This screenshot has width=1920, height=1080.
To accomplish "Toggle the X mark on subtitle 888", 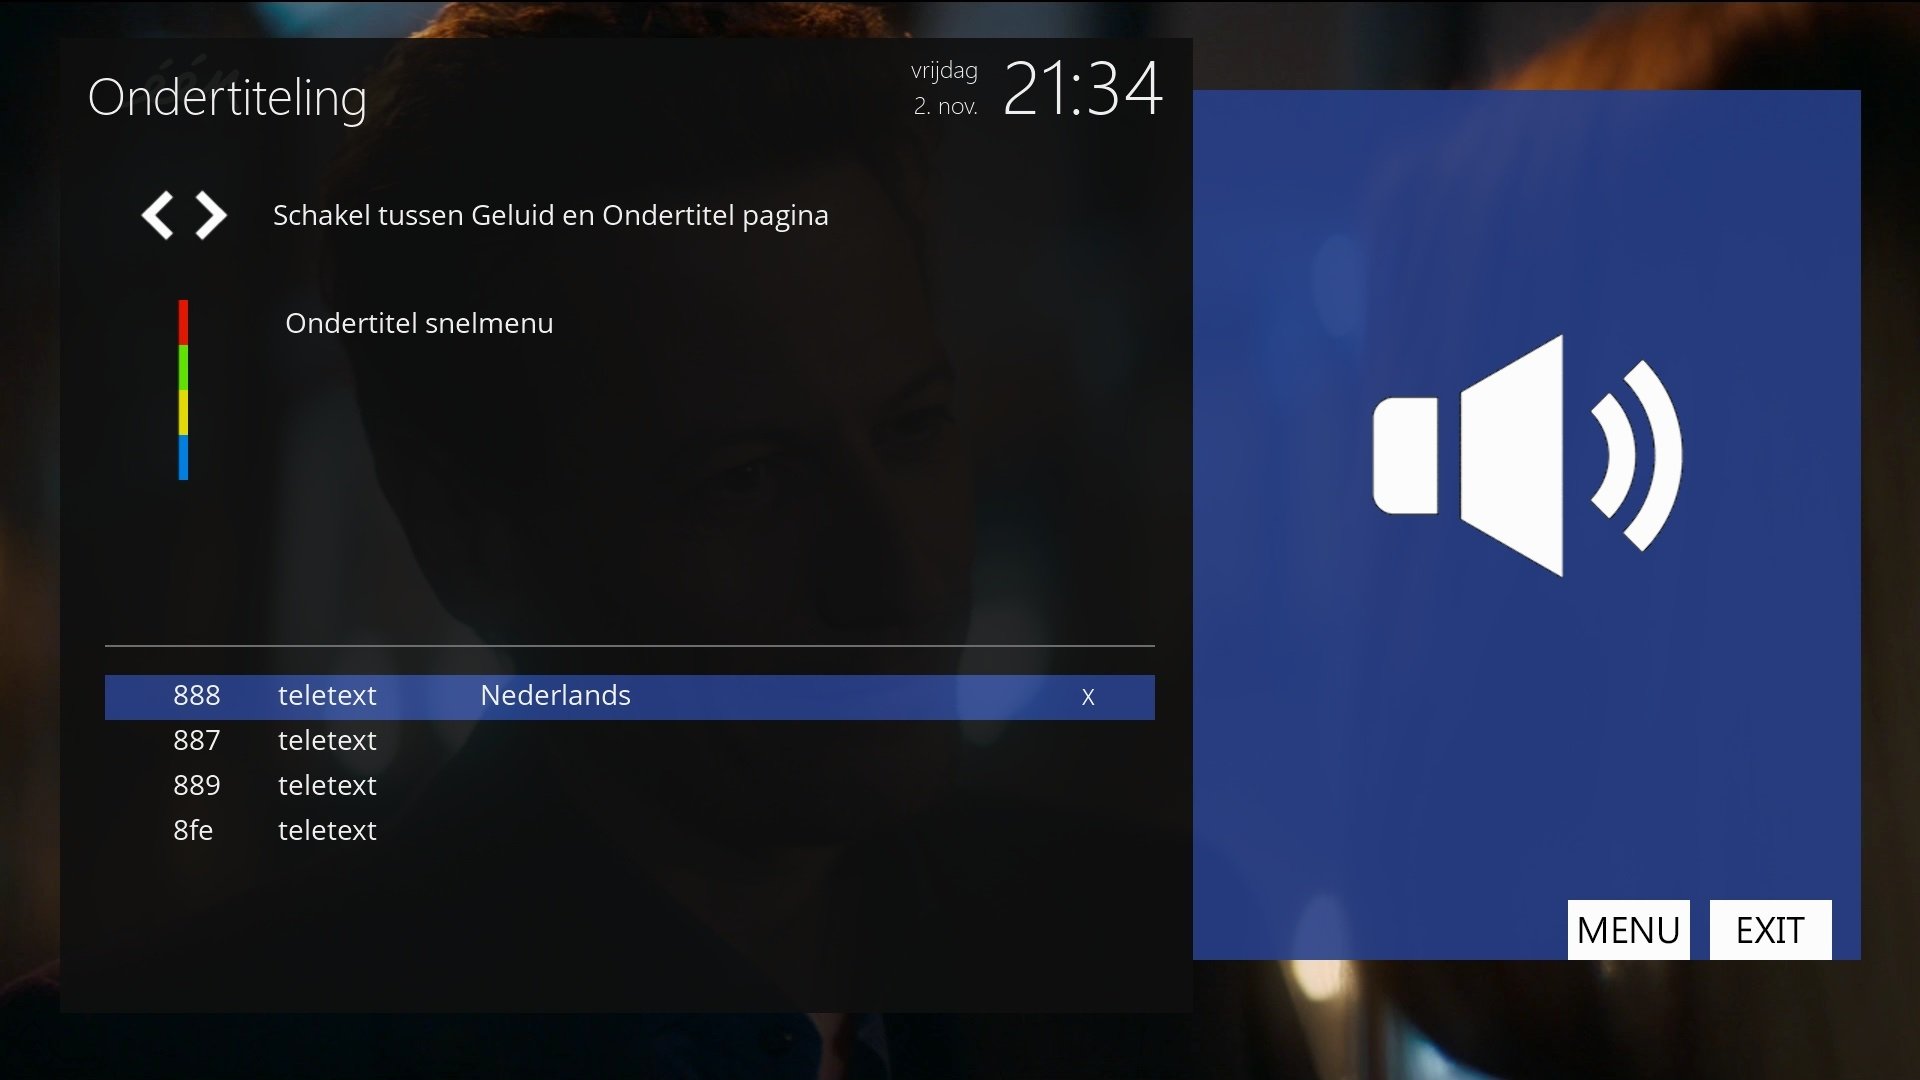I will pyautogui.click(x=1088, y=697).
